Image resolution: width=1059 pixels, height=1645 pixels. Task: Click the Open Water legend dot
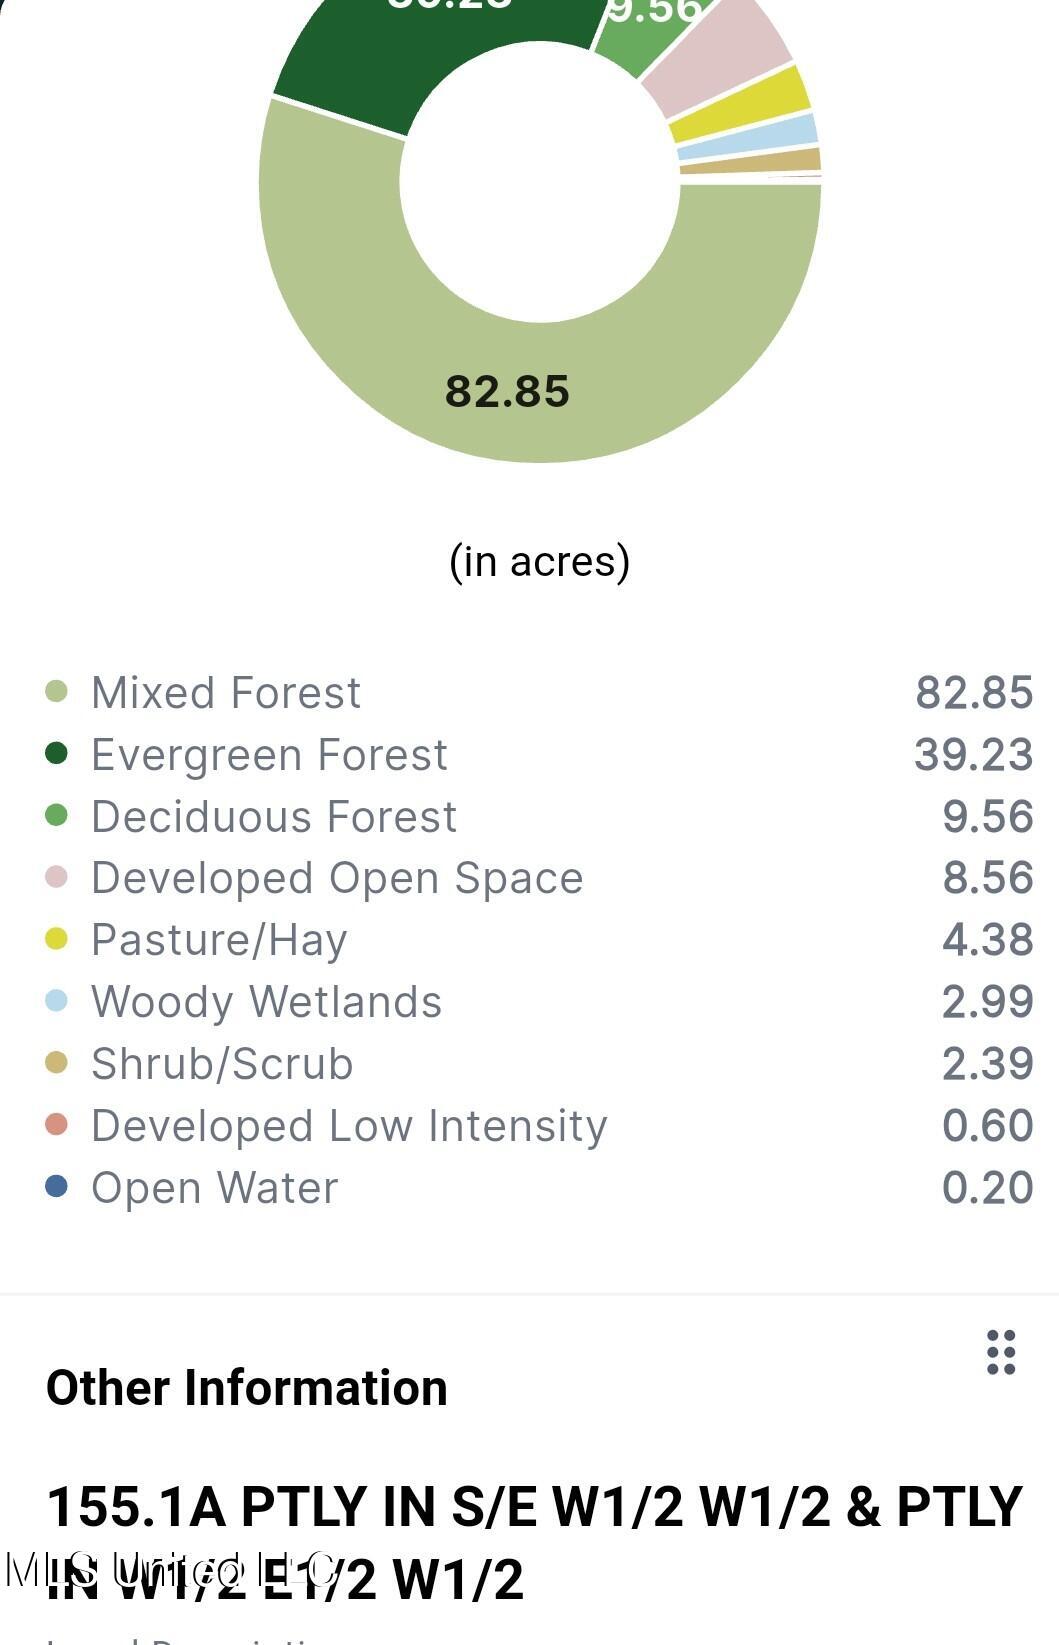(57, 1187)
